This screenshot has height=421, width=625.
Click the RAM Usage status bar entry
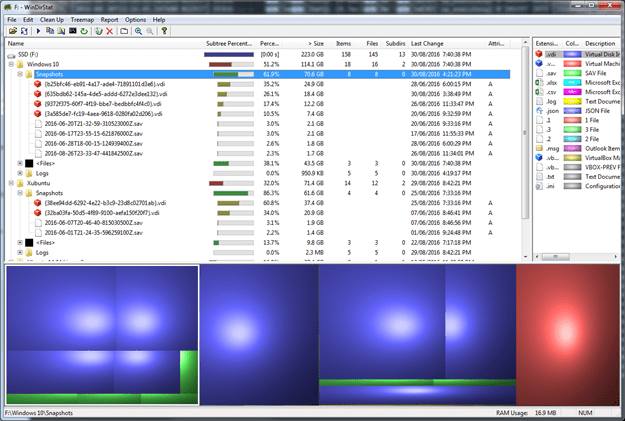526,413
